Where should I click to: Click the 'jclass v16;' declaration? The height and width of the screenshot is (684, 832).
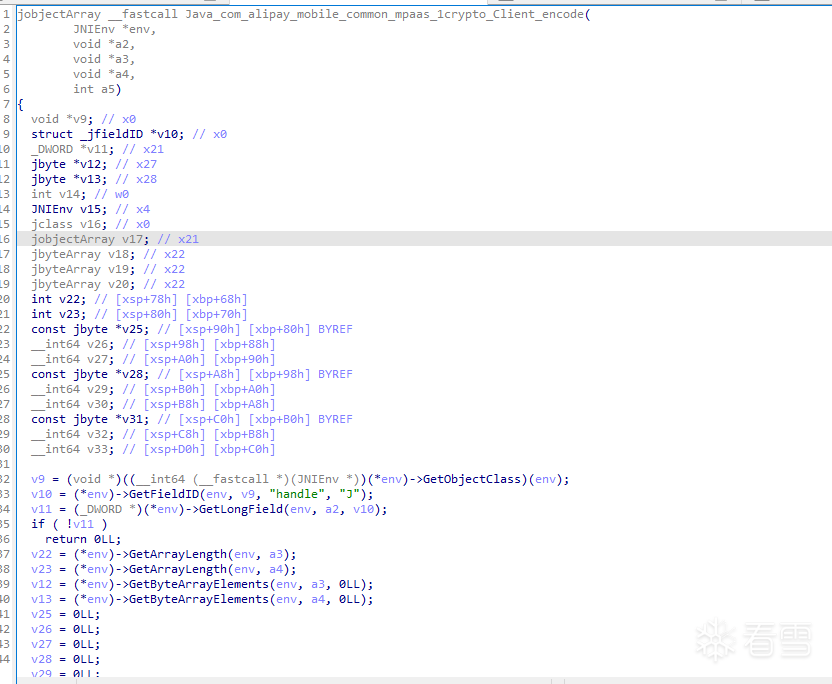tap(69, 224)
